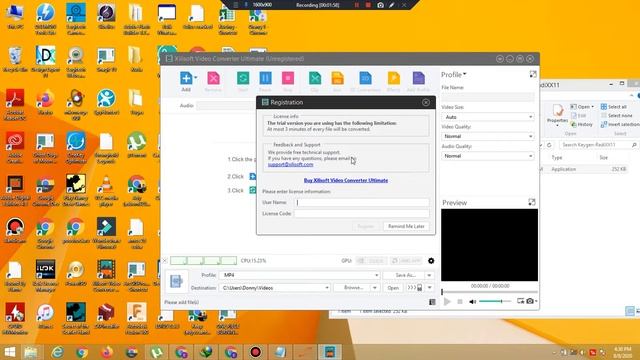
Task: Open the Save As dropdown arrow
Action: click(429, 276)
